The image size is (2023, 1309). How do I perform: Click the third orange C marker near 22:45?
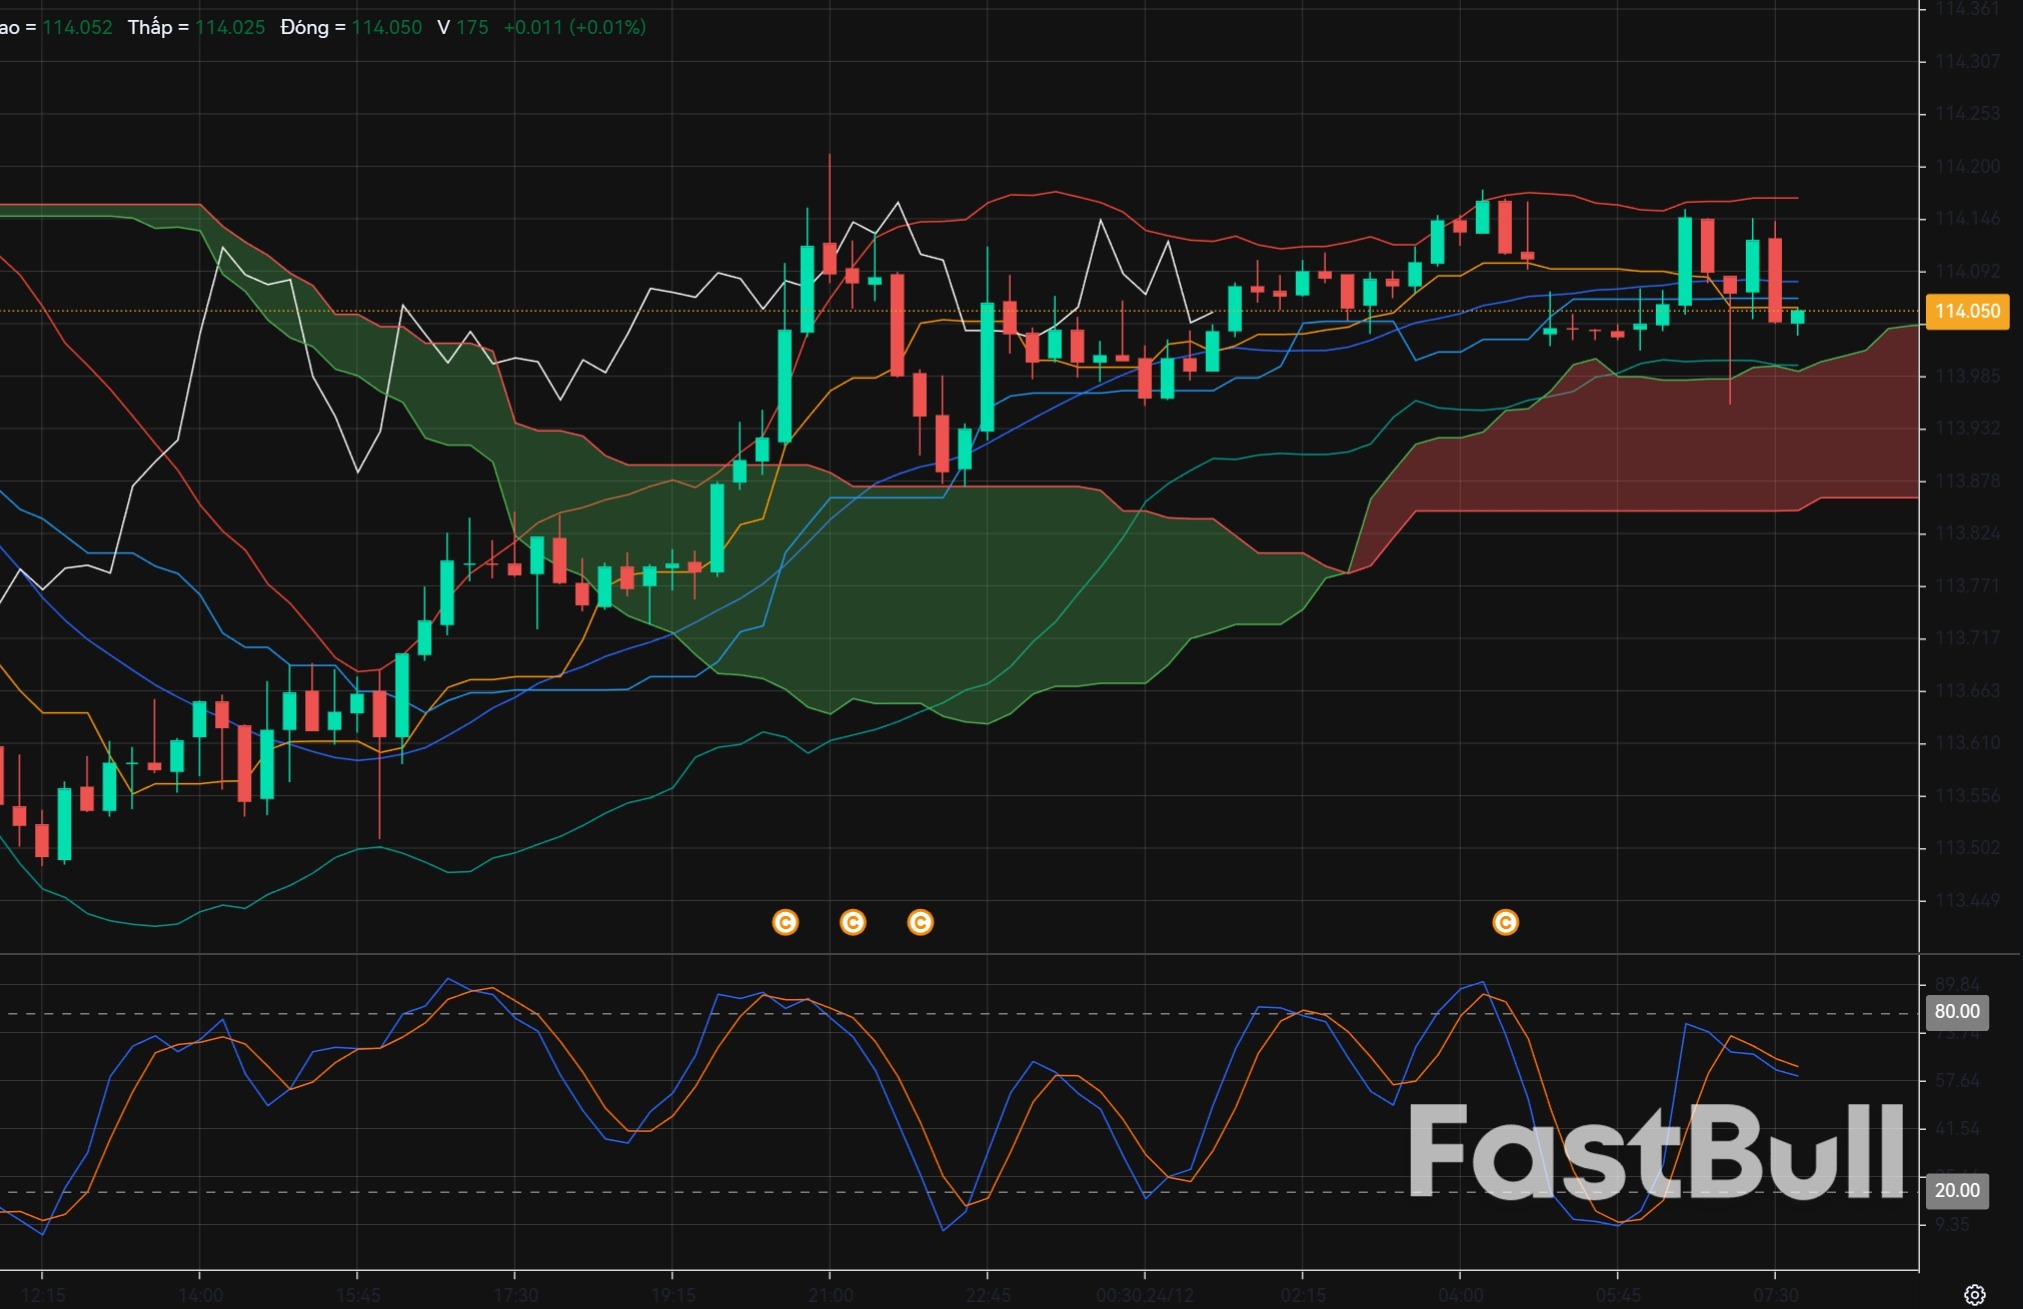[x=919, y=923]
